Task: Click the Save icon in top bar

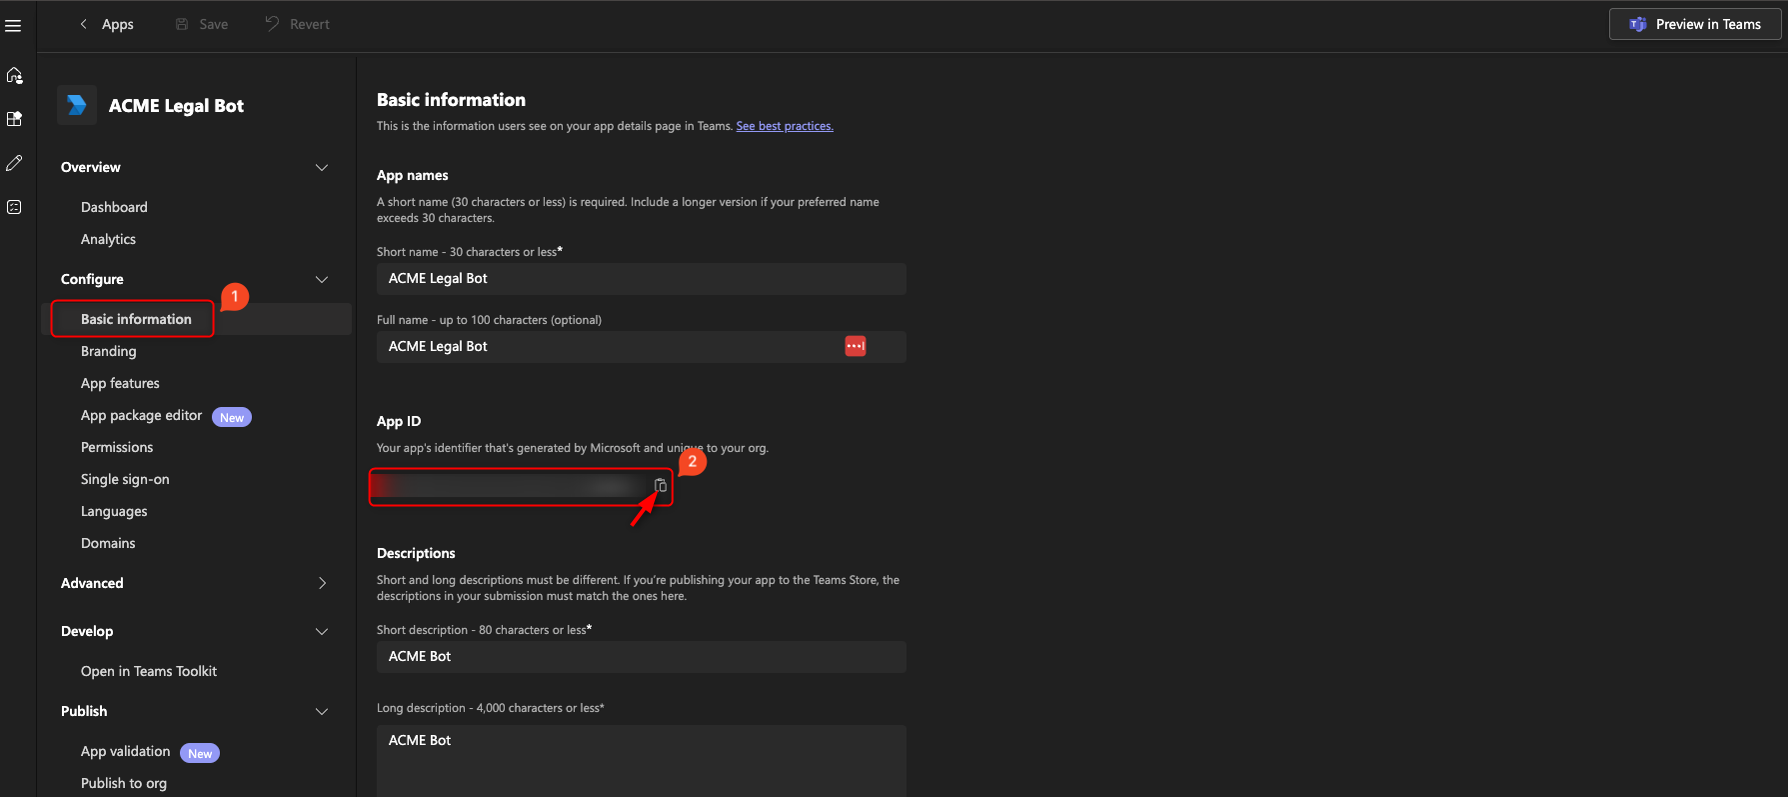Action: coord(182,24)
